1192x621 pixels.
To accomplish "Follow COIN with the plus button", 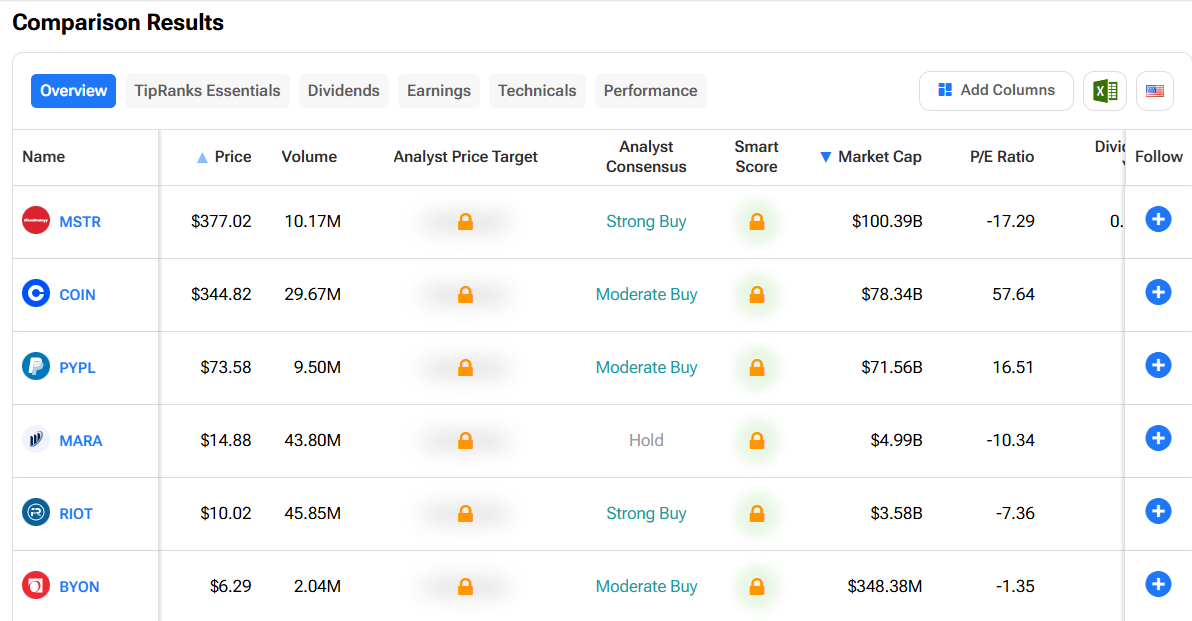I will click(x=1158, y=293).
